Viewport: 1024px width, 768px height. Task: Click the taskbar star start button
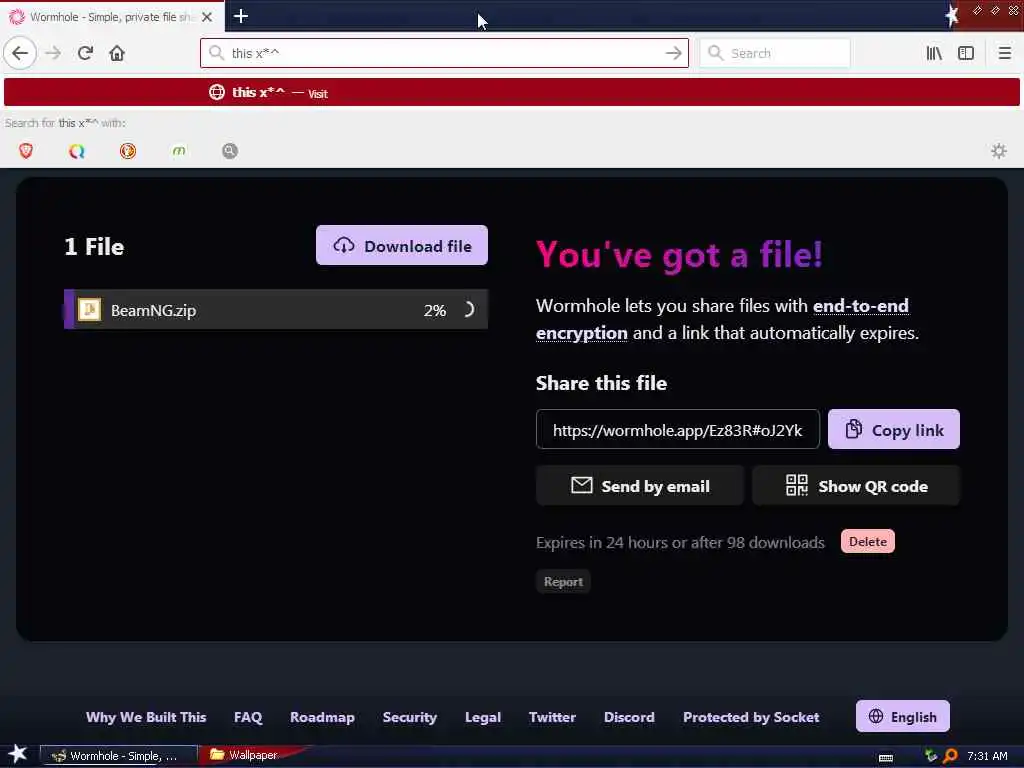(x=17, y=755)
